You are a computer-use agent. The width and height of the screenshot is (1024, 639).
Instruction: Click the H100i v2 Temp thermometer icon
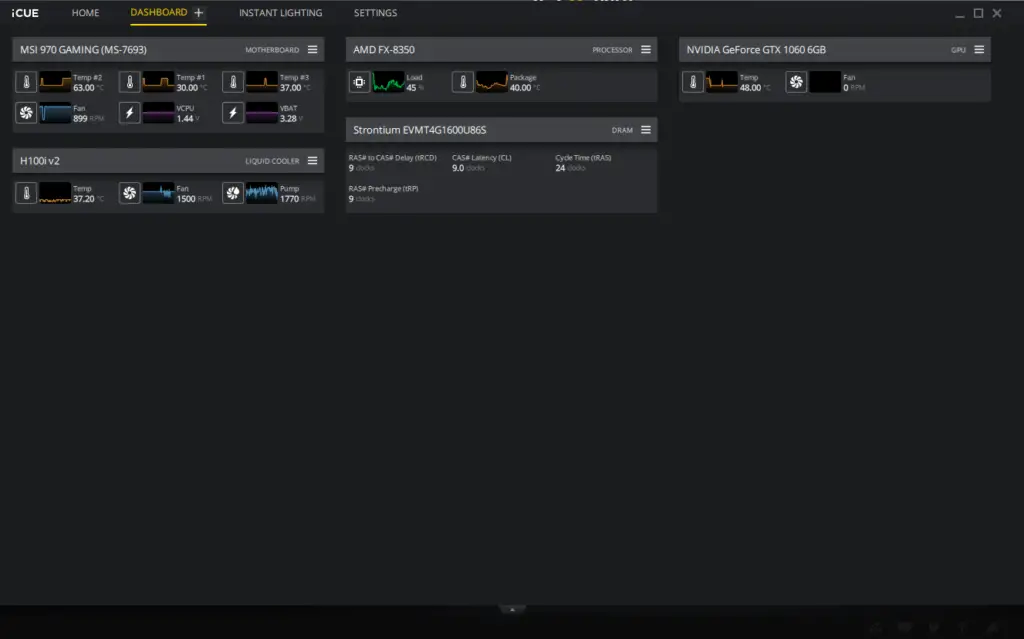point(26,193)
